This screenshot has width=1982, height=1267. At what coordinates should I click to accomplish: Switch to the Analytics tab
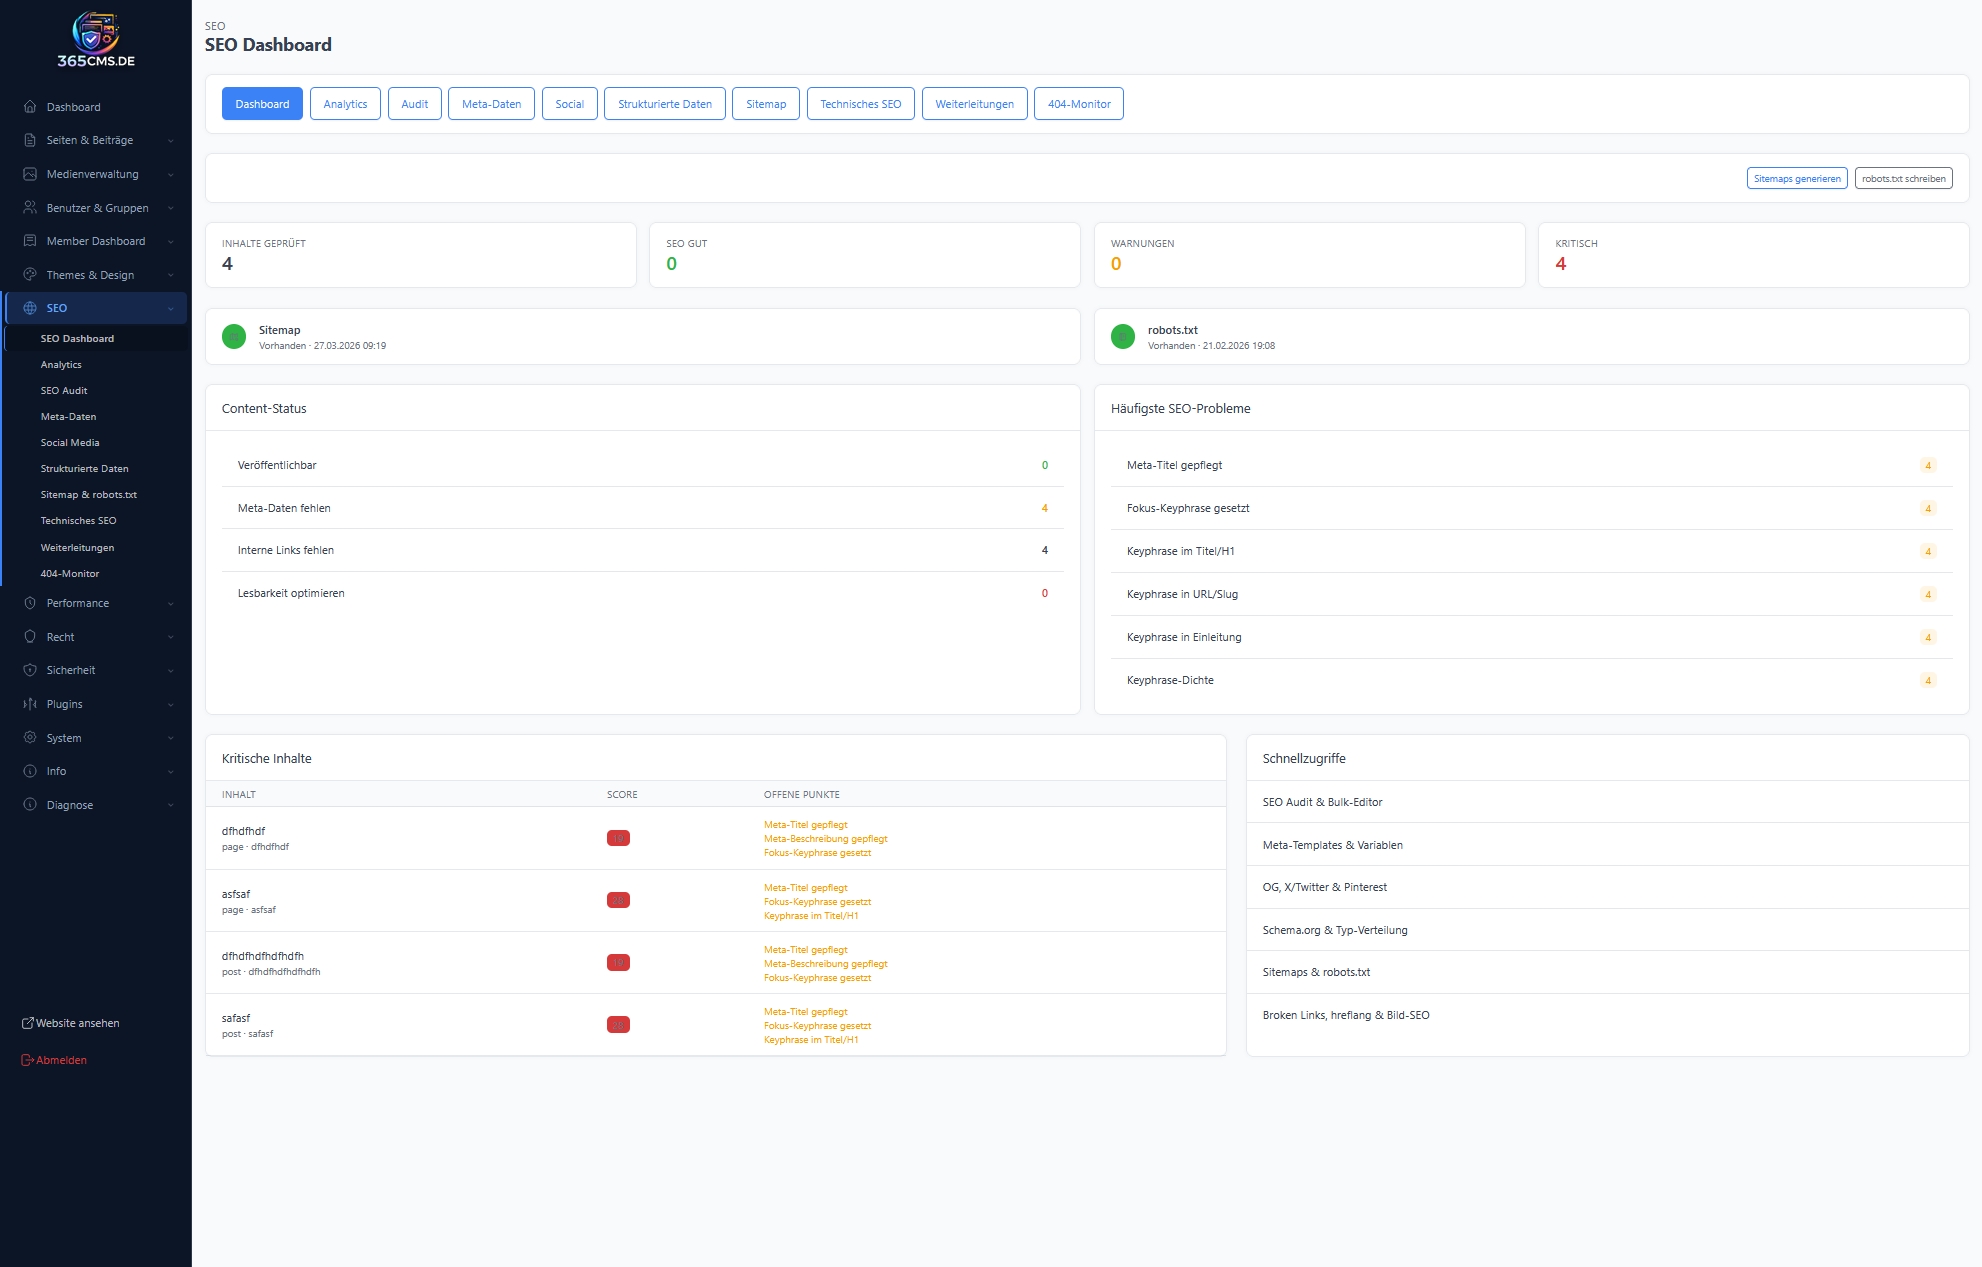coord(345,104)
